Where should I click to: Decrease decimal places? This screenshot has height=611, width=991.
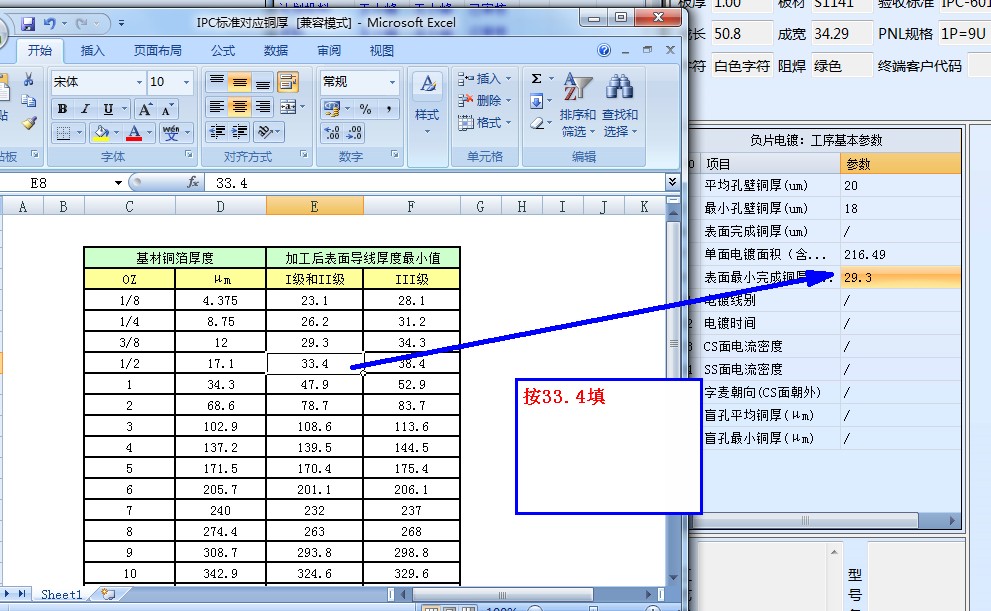point(355,133)
